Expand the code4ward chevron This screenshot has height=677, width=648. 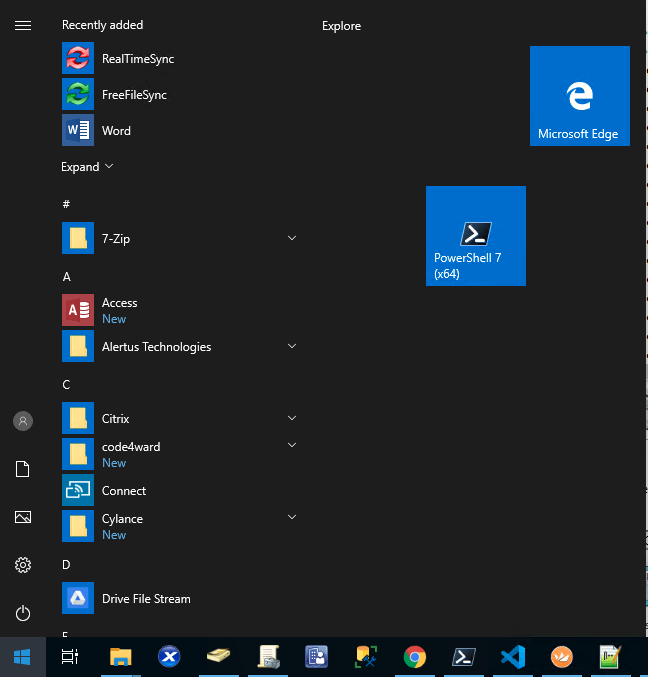(292, 445)
